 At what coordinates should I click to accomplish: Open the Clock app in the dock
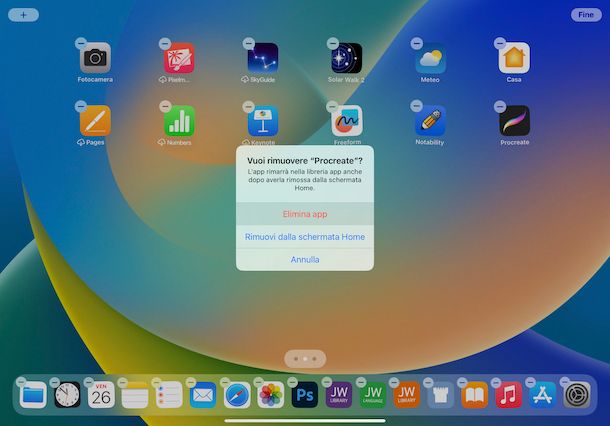click(67, 395)
